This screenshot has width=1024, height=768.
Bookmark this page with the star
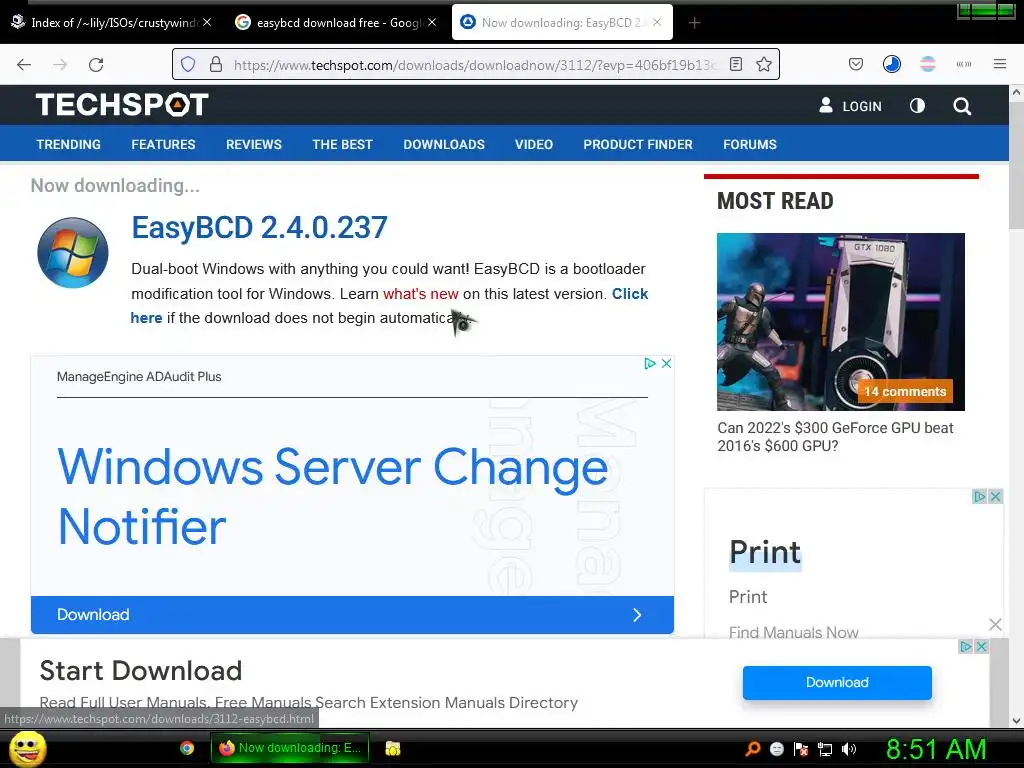tap(763, 64)
